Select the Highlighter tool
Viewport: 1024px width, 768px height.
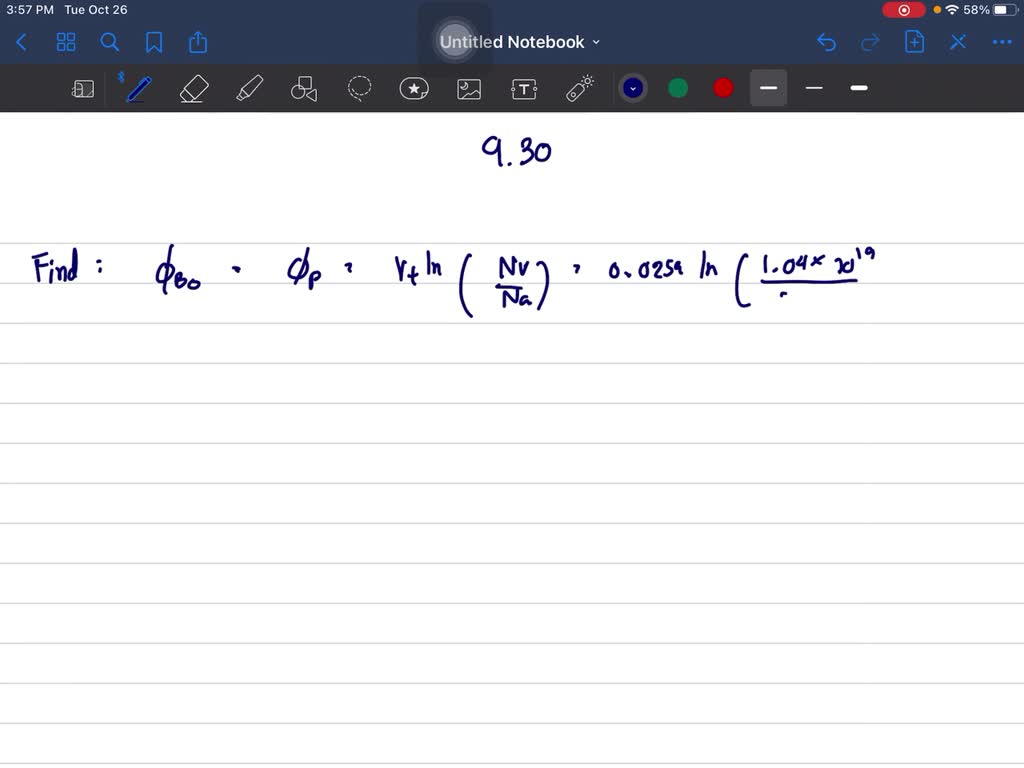[249, 88]
